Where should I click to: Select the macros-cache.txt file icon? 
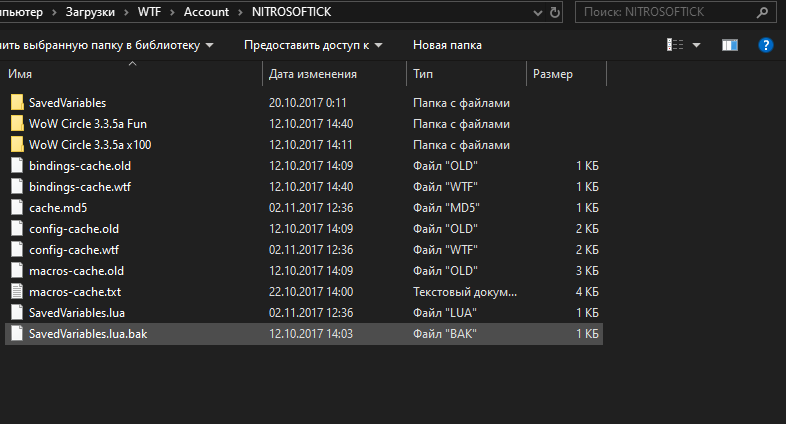point(16,291)
